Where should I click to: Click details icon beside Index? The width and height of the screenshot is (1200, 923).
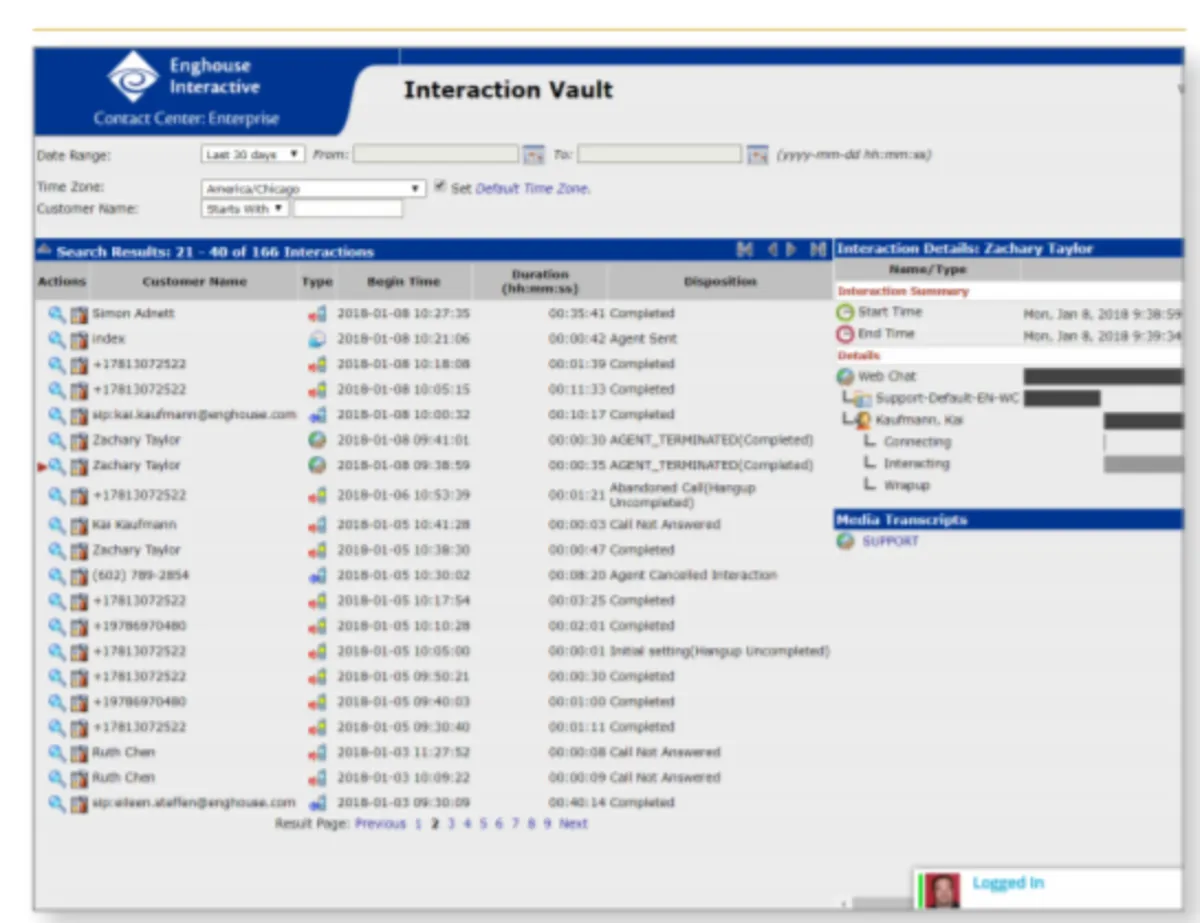tap(79, 339)
